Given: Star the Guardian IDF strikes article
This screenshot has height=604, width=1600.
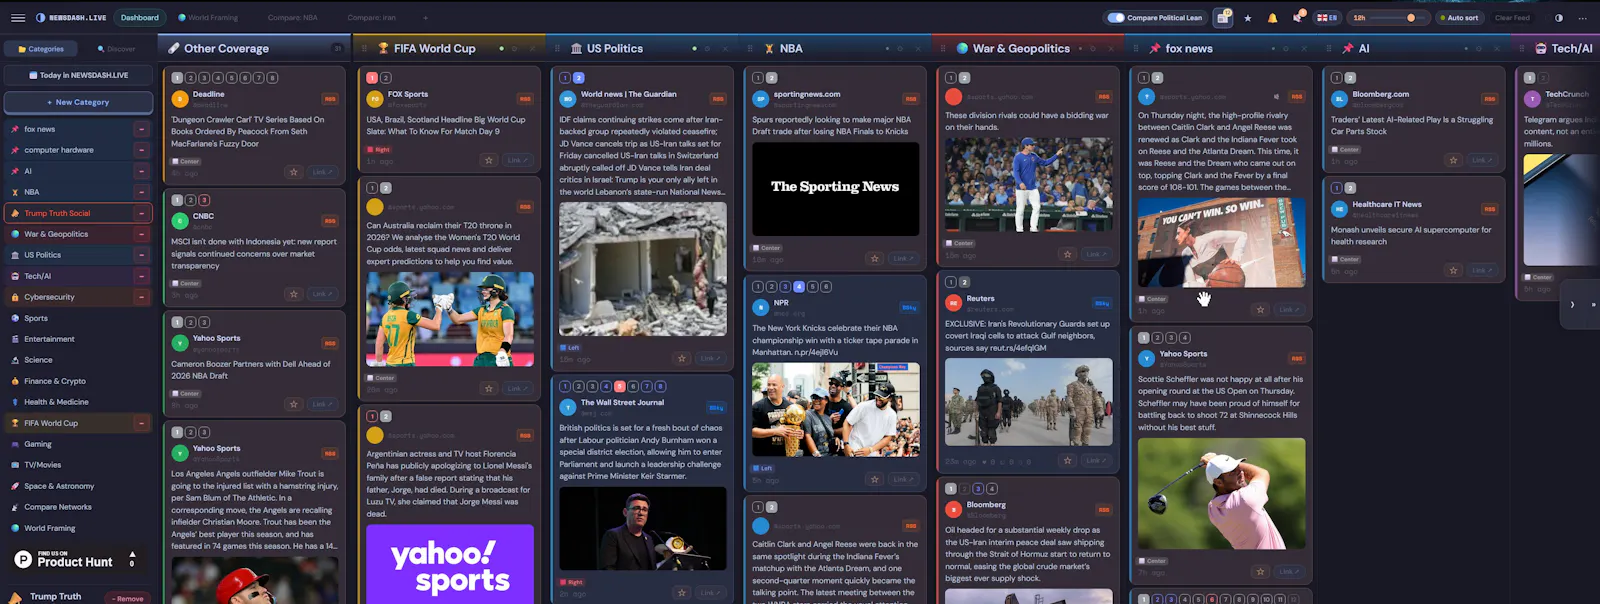Looking at the screenshot, I should (x=682, y=358).
